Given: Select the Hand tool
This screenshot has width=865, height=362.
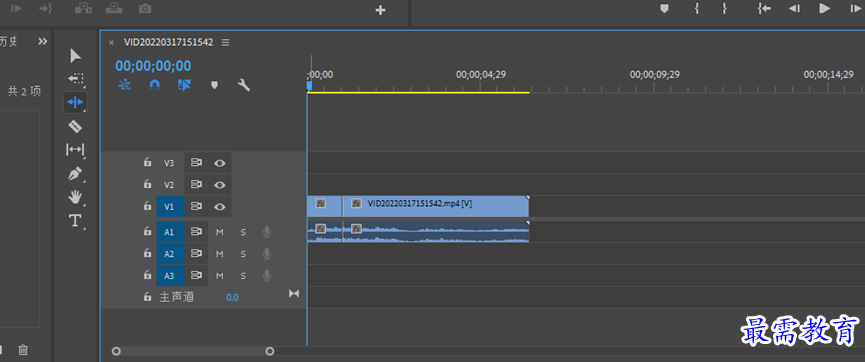Looking at the screenshot, I should (75, 197).
